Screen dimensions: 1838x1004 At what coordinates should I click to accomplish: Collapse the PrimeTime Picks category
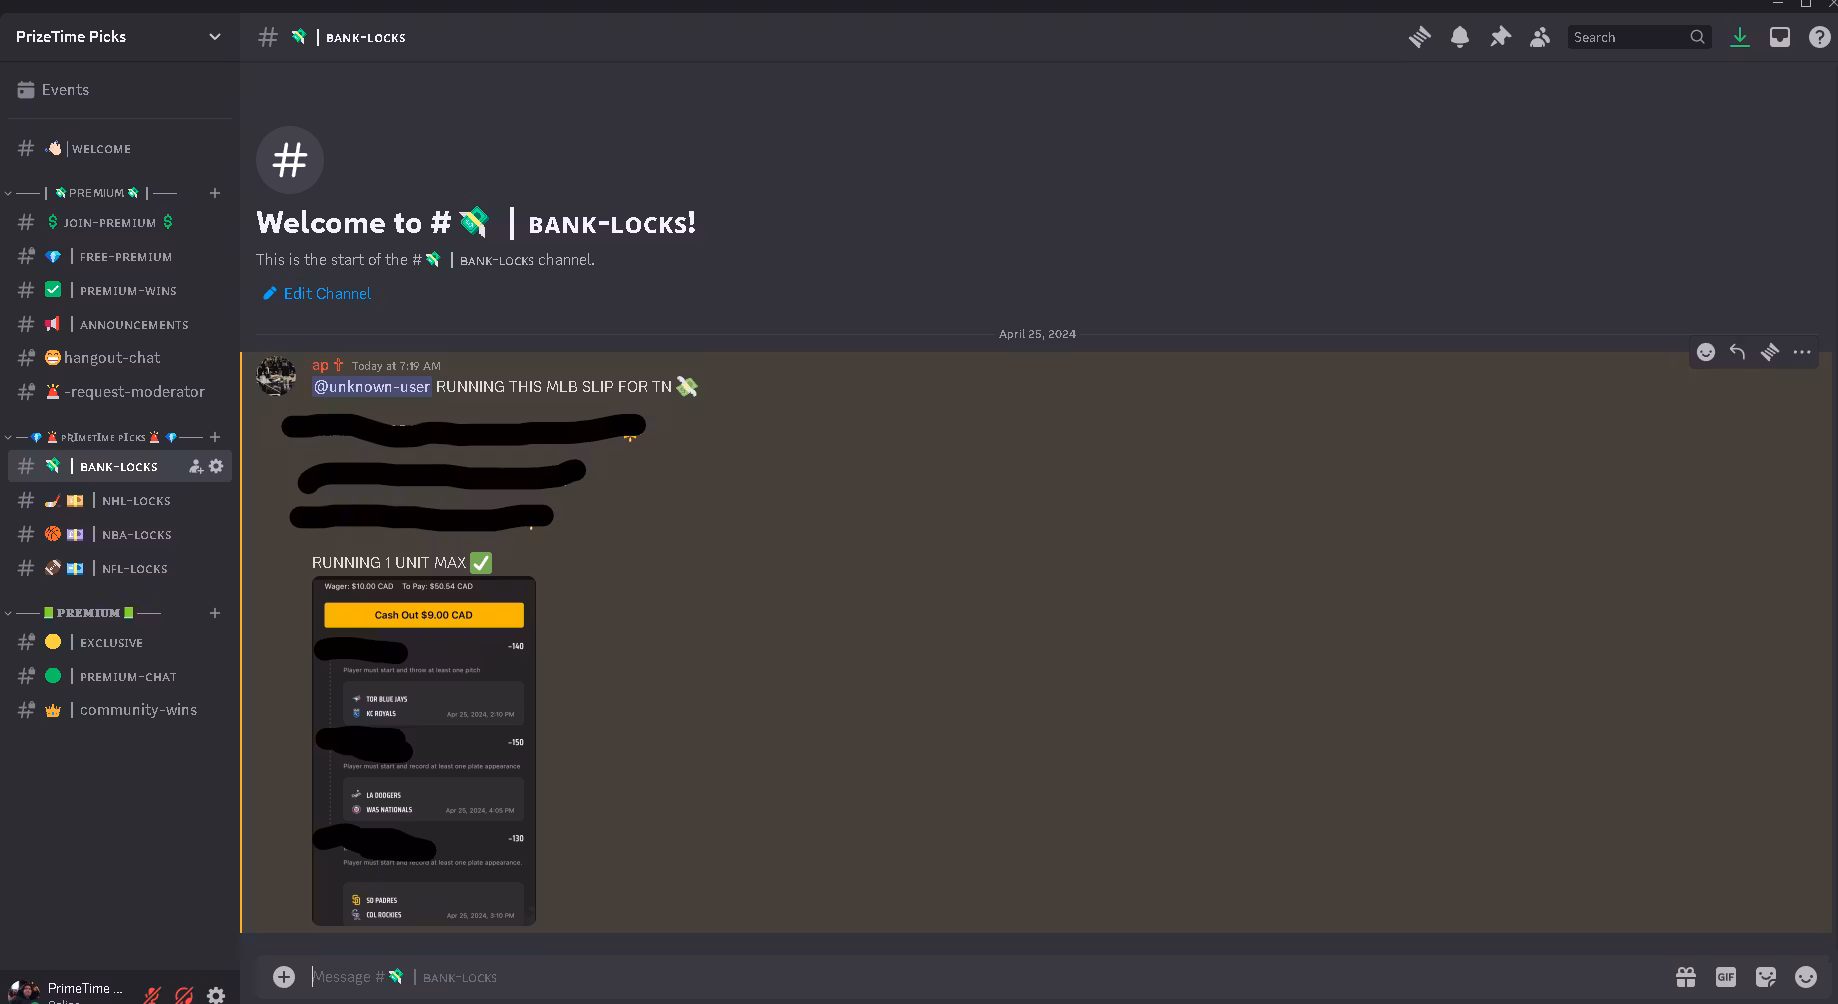(x=103, y=437)
